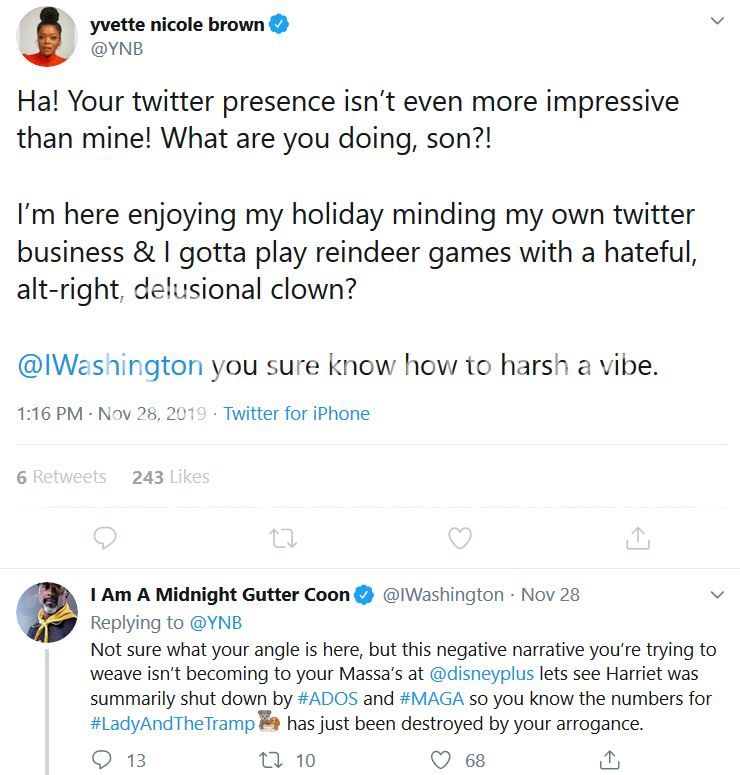Open the reply author's profile avatar
The image size is (740, 775).
pyautogui.click(x=47, y=611)
